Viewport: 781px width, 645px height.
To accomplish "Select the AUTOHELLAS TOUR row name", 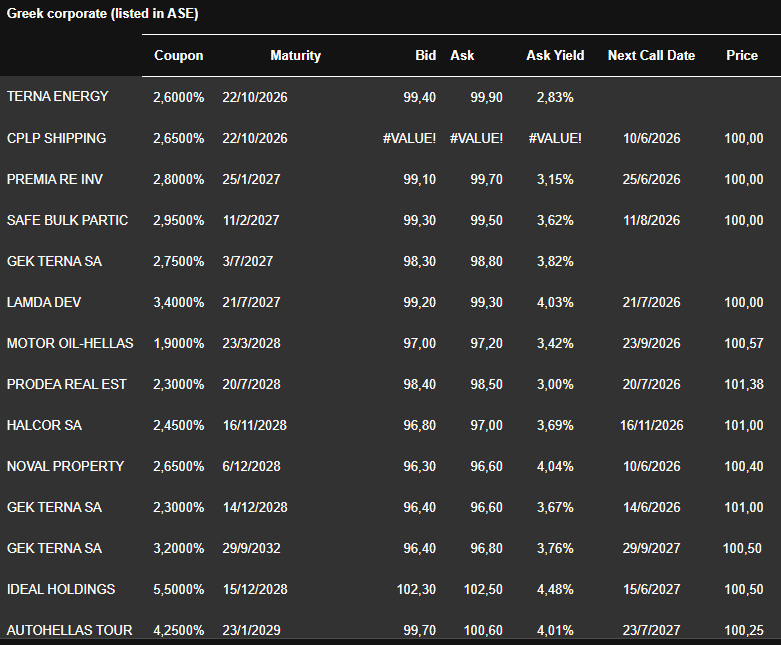I will (x=69, y=630).
